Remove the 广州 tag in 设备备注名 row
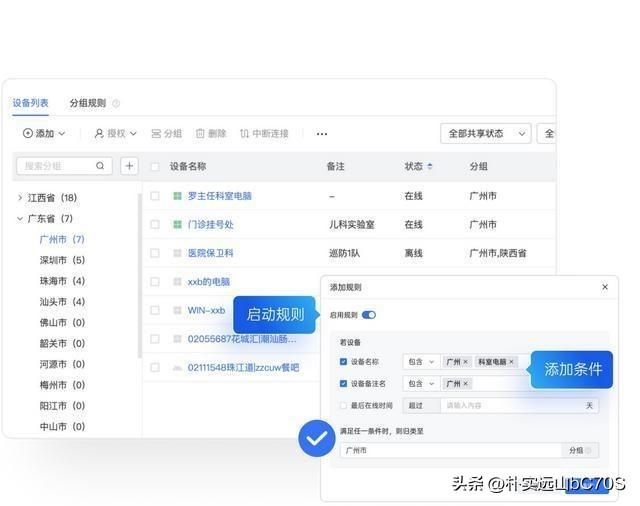This screenshot has width=640, height=506. [465, 384]
